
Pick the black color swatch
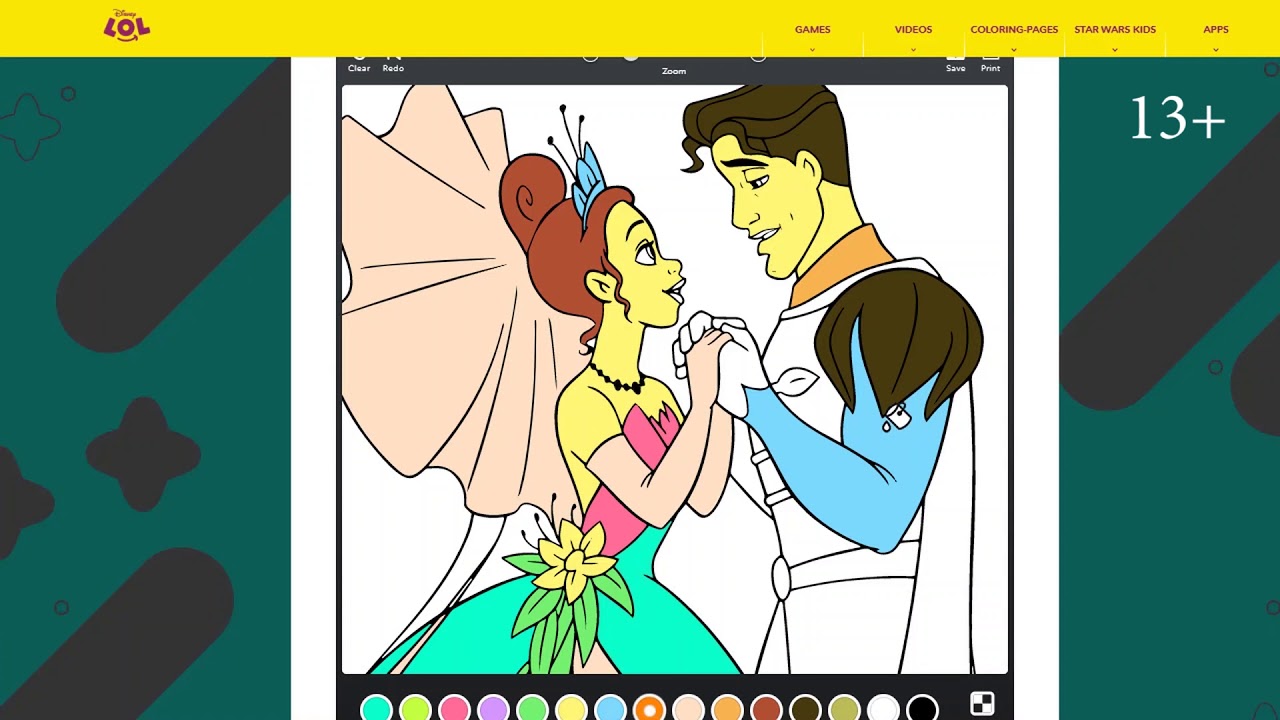pyautogui.click(x=922, y=709)
